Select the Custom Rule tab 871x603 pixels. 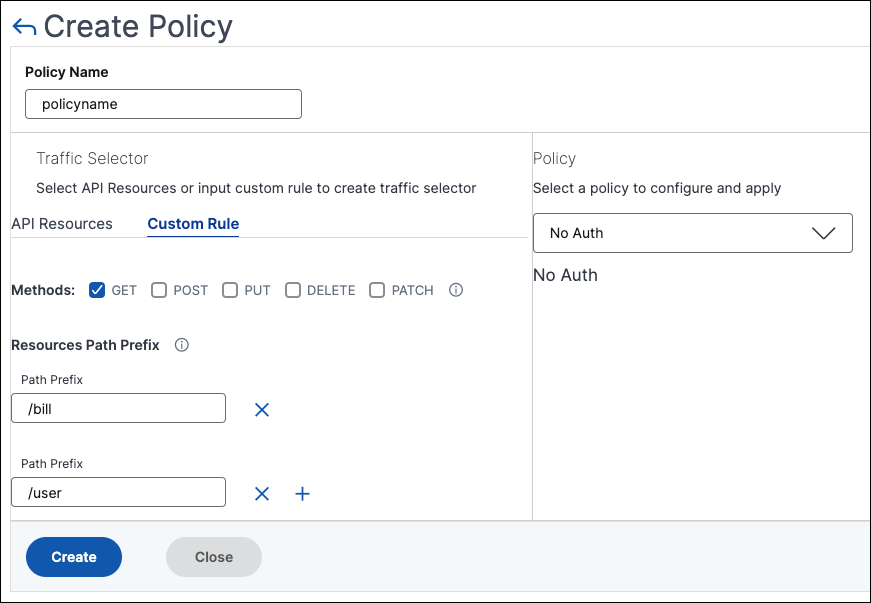point(193,224)
